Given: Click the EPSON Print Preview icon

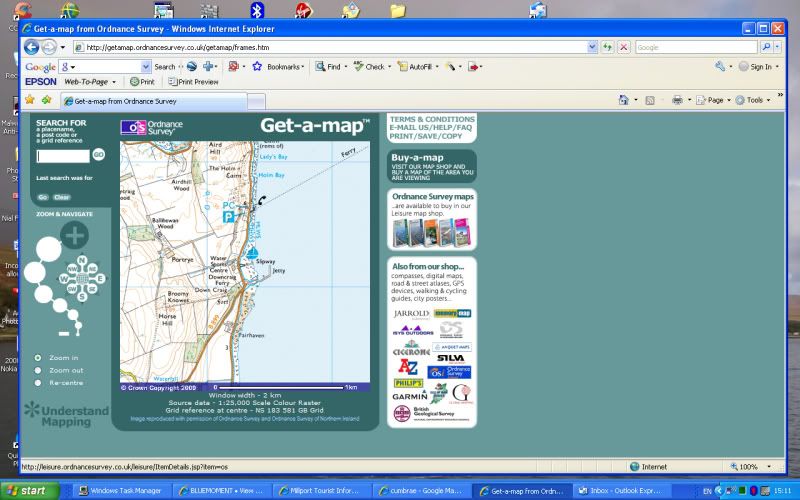Looking at the screenshot, I should pos(172,82).
